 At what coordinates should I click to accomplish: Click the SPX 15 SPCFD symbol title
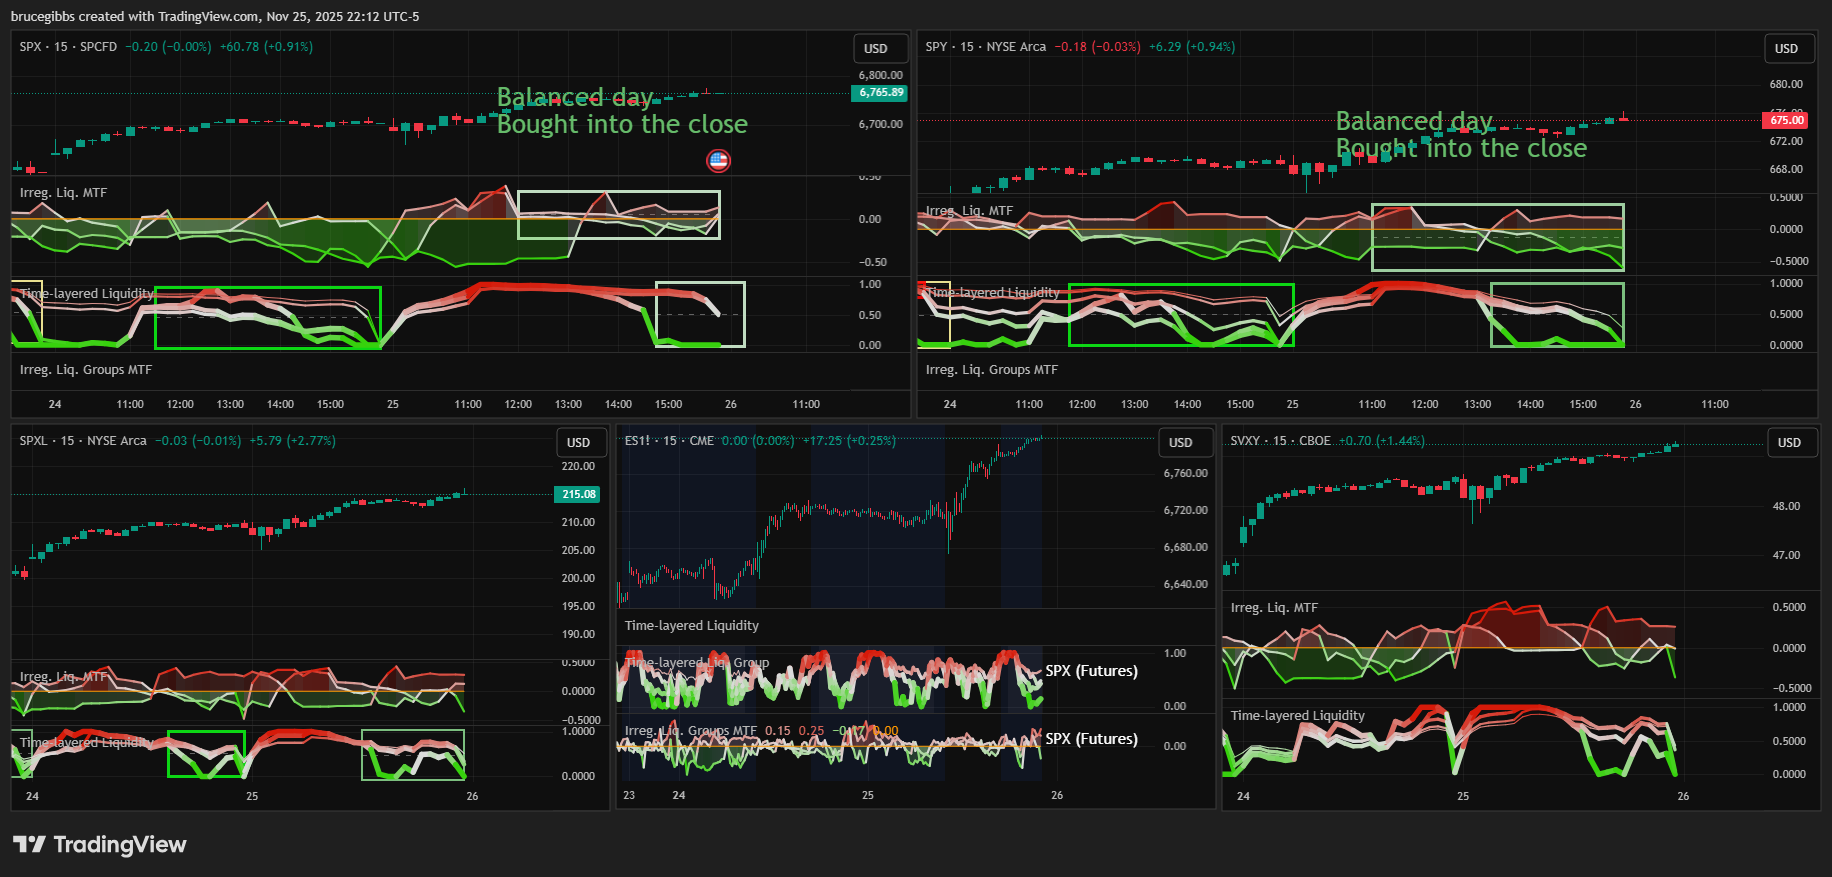point(68,47)
